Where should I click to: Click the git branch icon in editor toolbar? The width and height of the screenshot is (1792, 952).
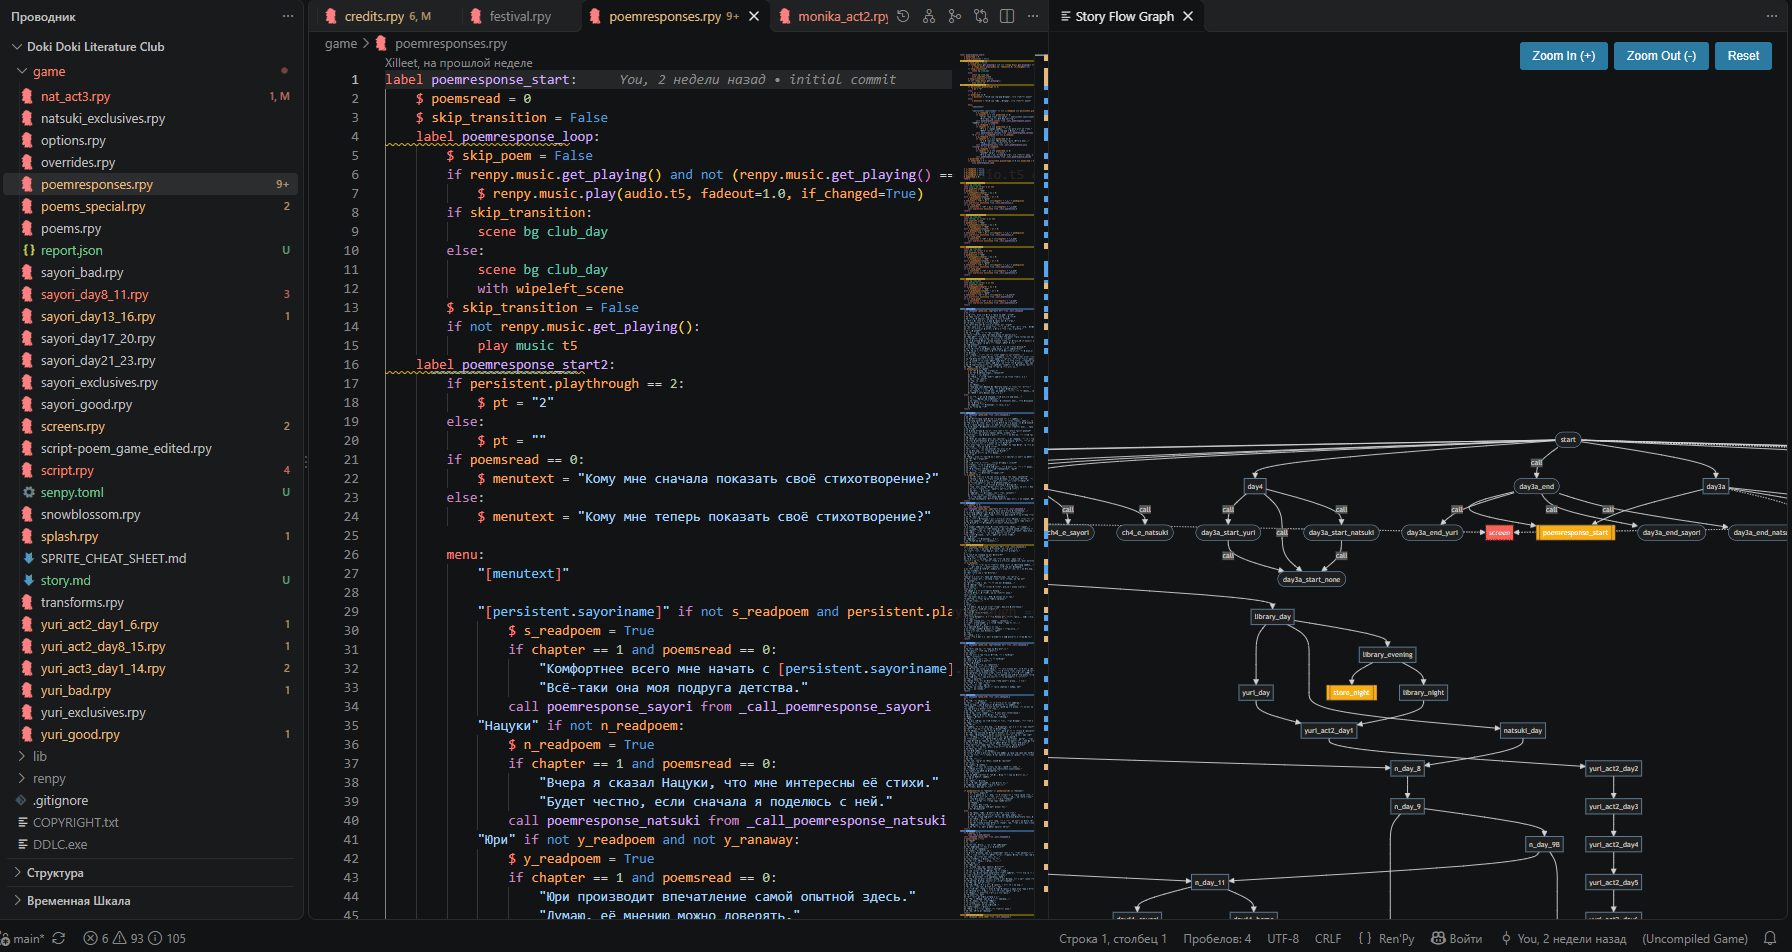955,16
